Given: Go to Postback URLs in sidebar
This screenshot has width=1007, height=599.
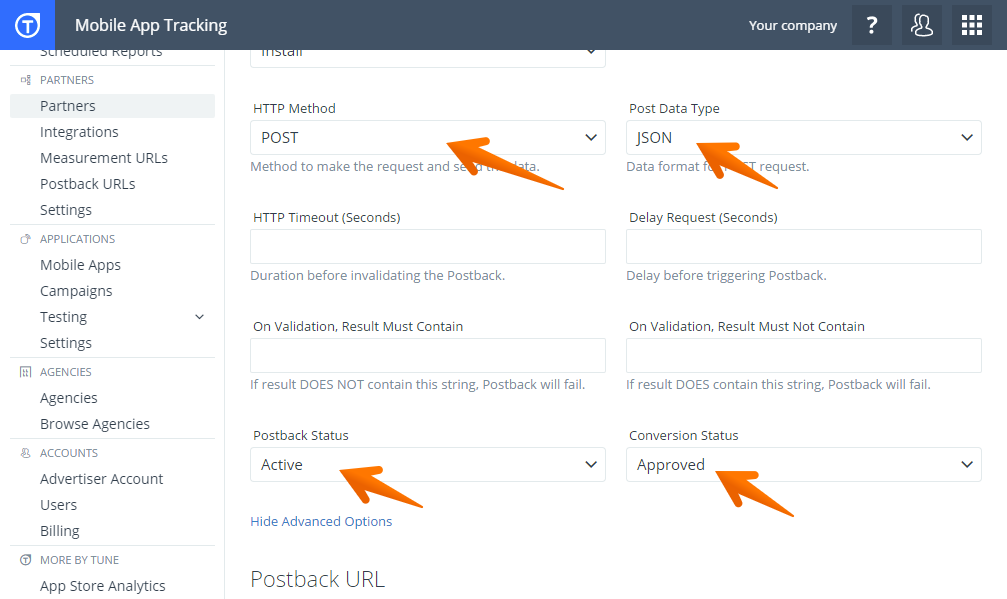Looking at the screenshot, I should [x=87, y=184].
